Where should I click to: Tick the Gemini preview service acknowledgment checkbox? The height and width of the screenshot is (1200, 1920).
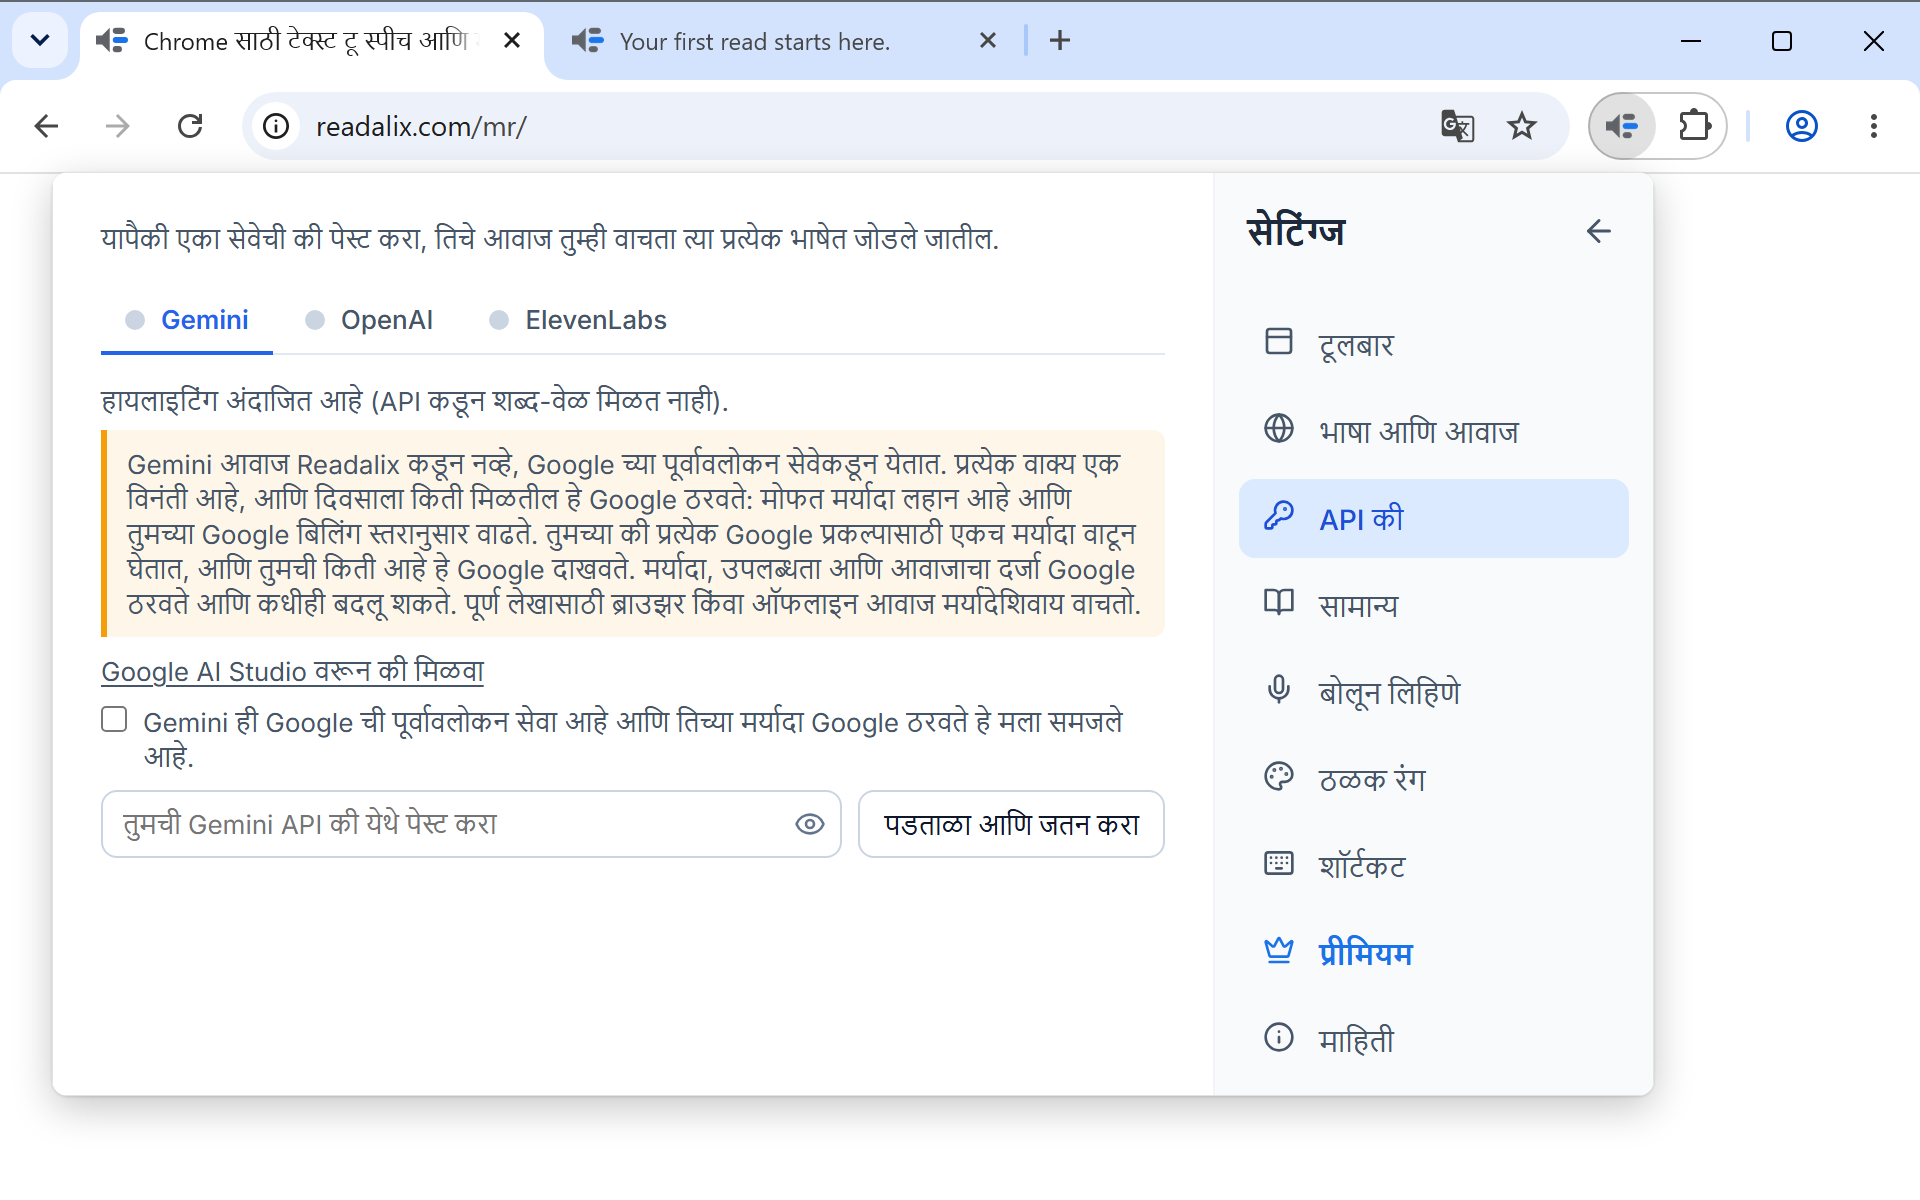click(x=114, y=720)
